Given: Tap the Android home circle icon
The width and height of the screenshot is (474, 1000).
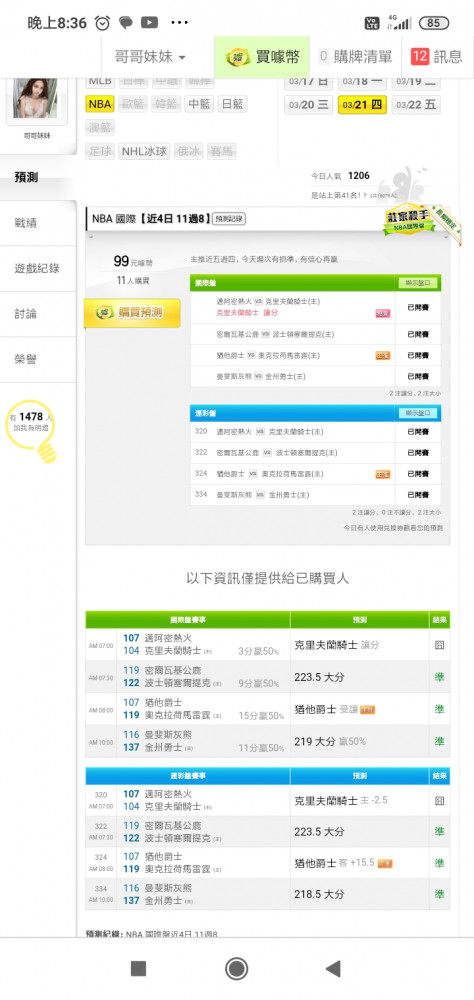Looking at the screenshot, I should [x=237, y=969].
